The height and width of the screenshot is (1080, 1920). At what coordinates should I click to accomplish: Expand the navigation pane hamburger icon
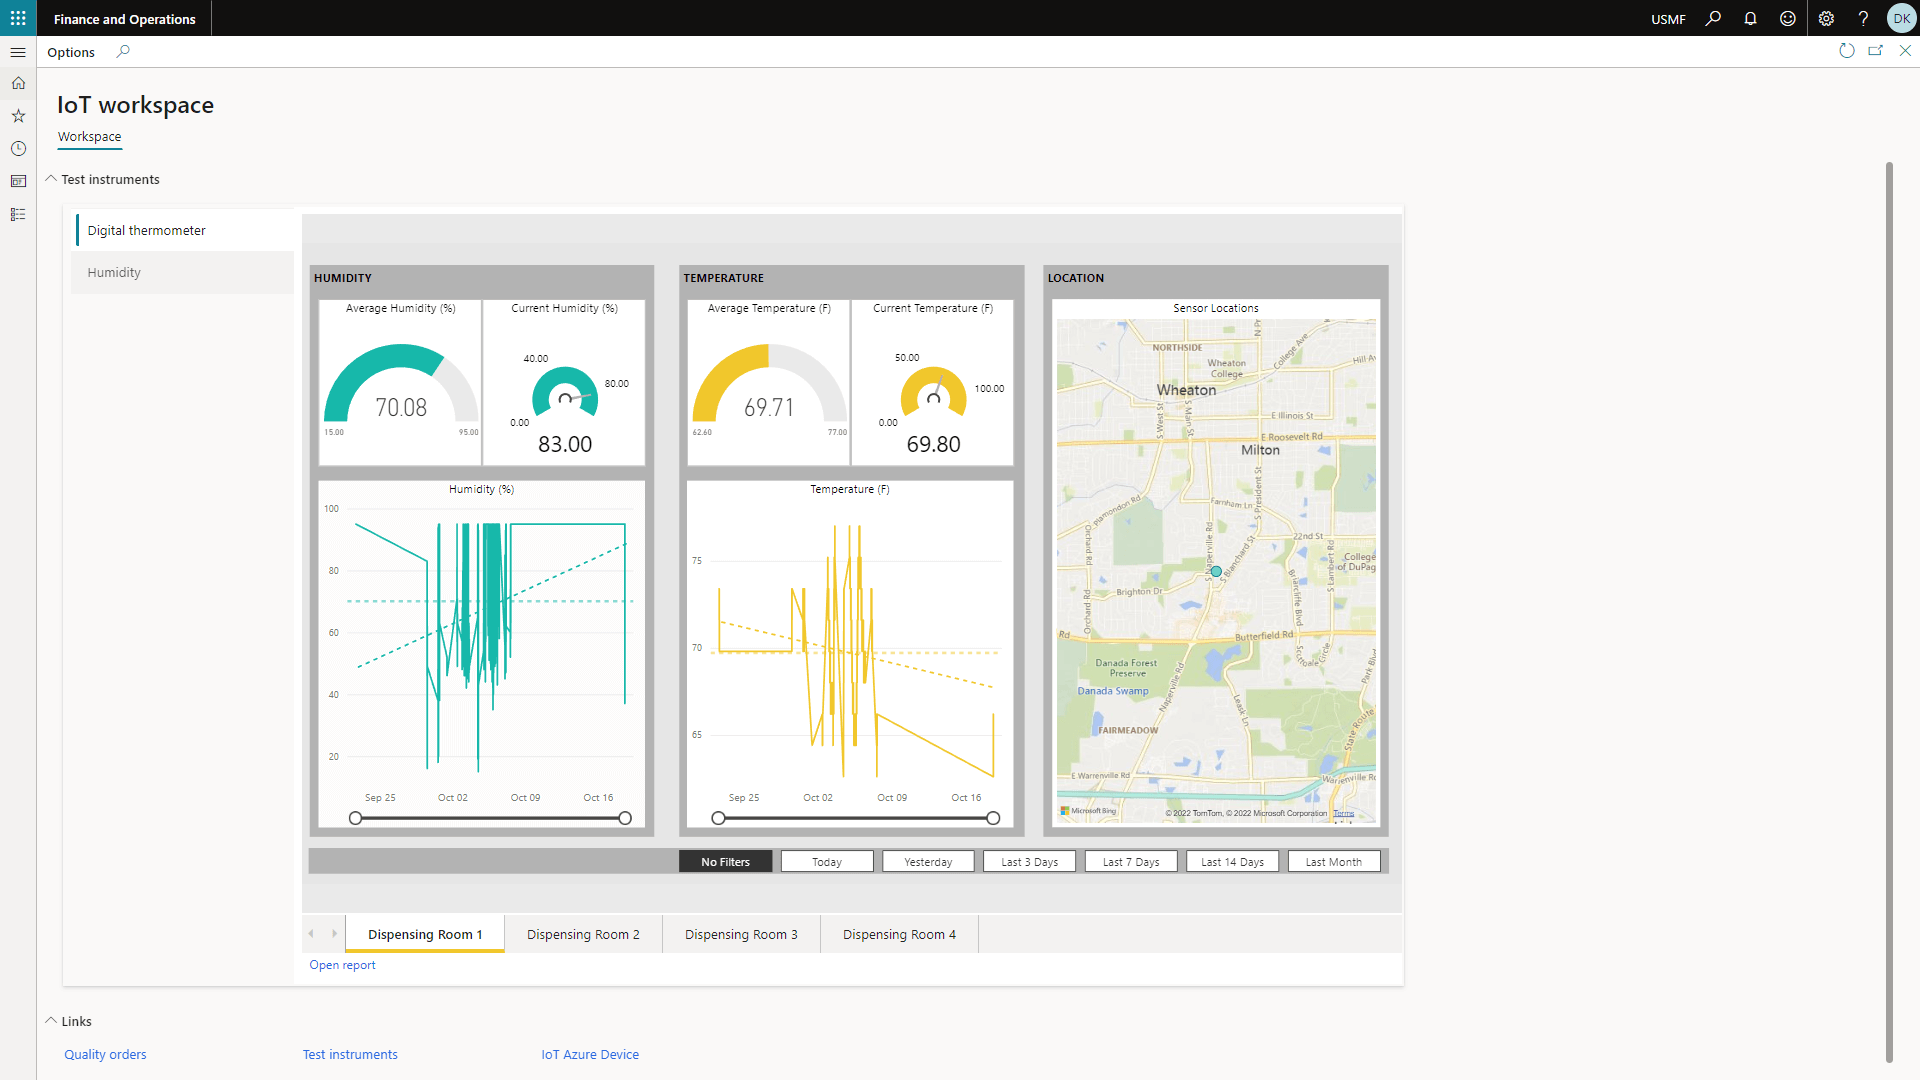[18, 52]
